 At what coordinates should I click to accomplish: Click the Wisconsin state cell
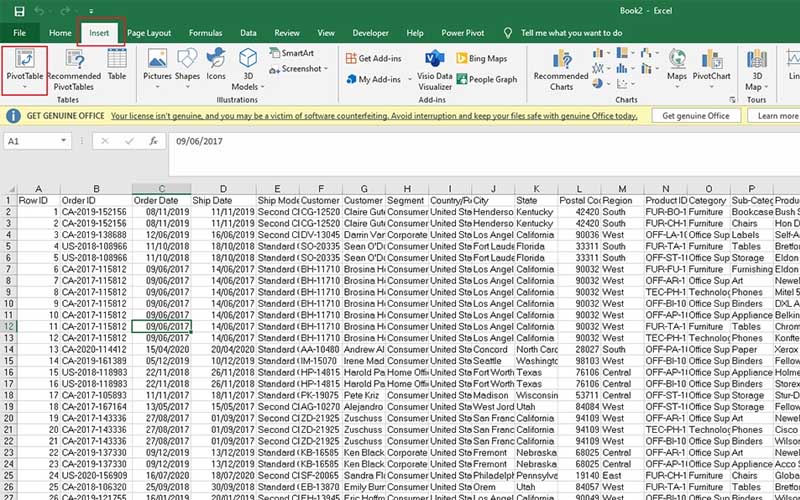536,395
